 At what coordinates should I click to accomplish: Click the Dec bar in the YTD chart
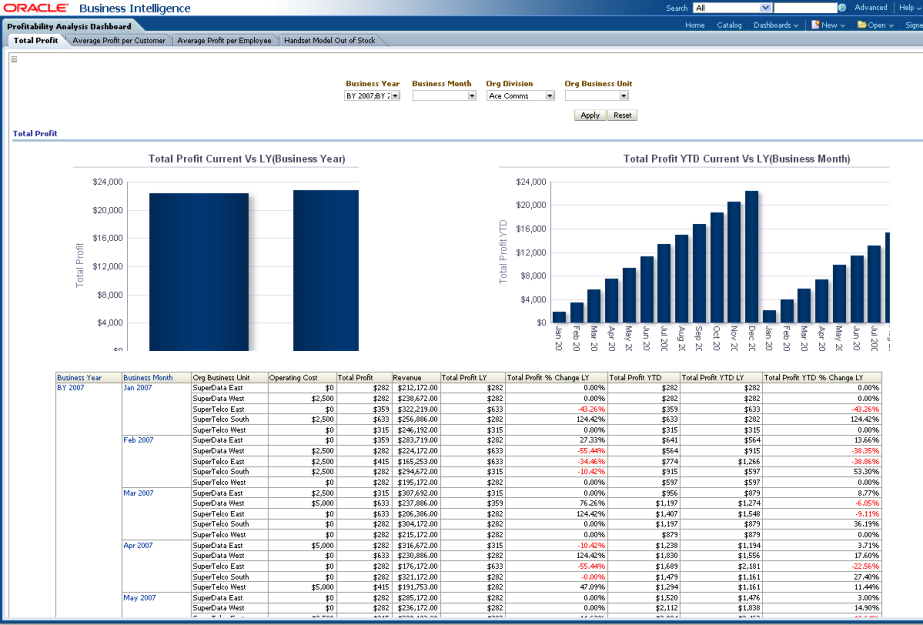[751, 257]
